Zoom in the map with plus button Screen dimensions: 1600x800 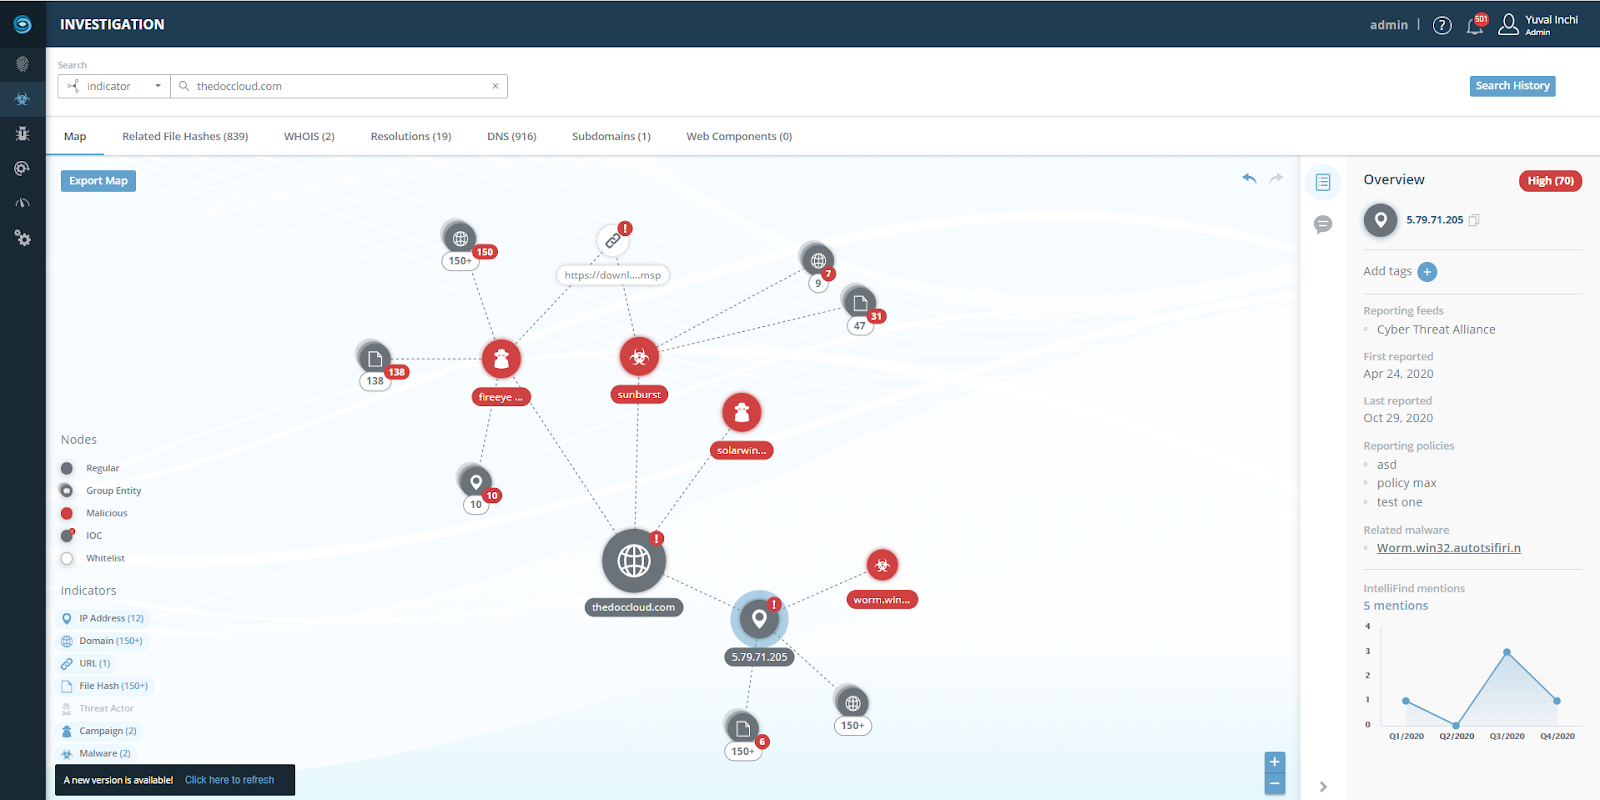pyautogui.click(x=1274, y=762)
